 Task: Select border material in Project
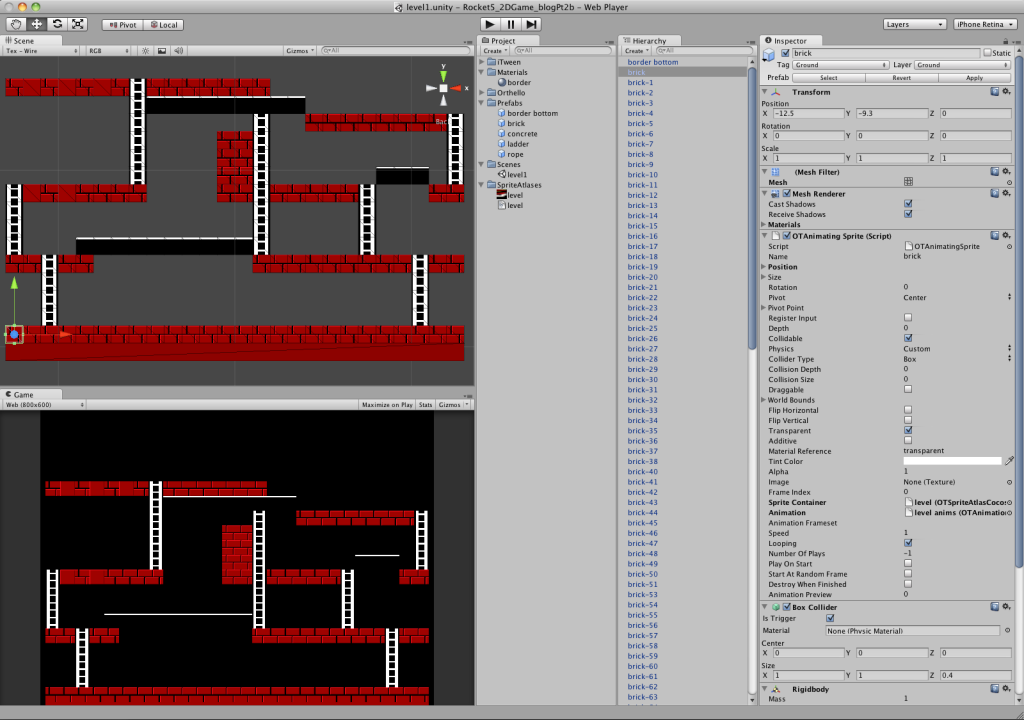point(519,82)
